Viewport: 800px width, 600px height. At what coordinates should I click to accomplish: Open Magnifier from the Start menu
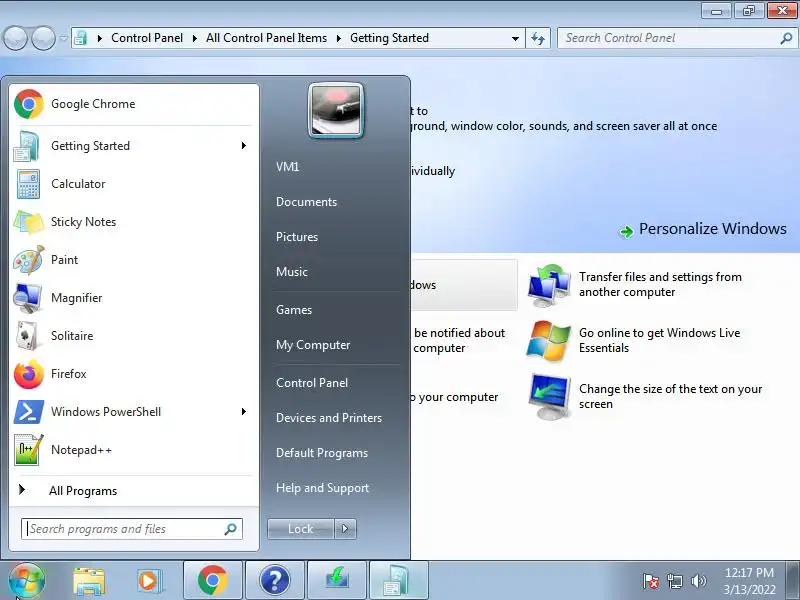click(133, 298)
